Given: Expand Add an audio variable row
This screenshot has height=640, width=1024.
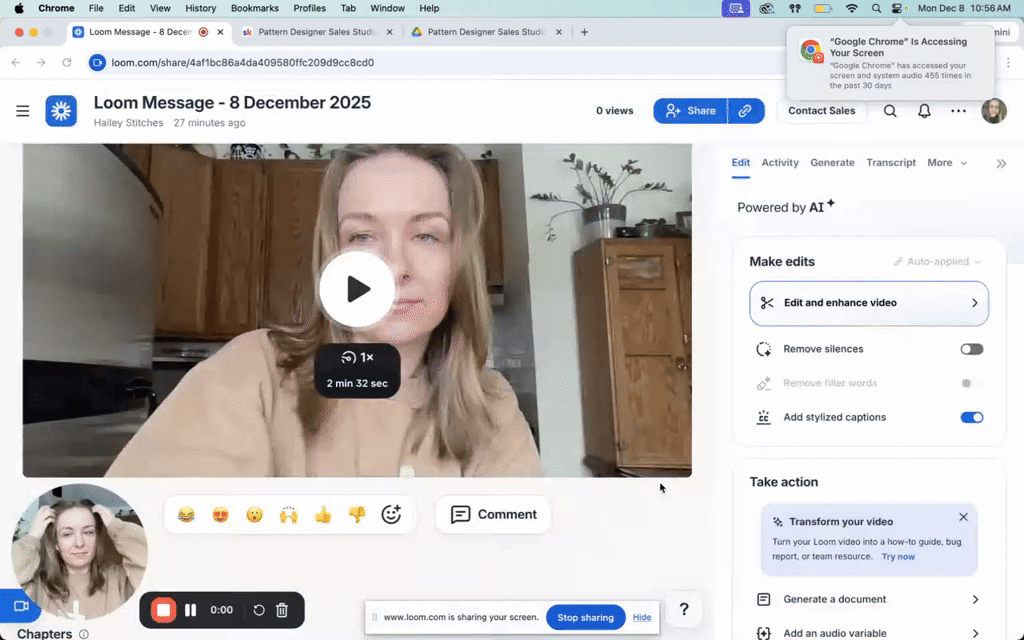Looking at the screenshot, I should (x=869, y=632).
